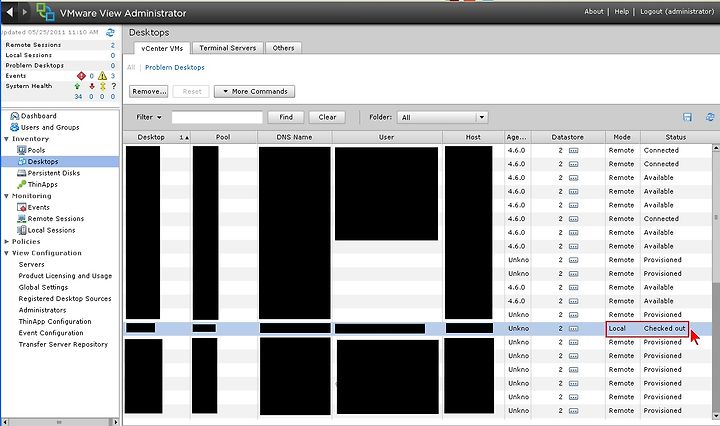Click the red error events icon
Viewport: 720px width, 426px height.
81,76
